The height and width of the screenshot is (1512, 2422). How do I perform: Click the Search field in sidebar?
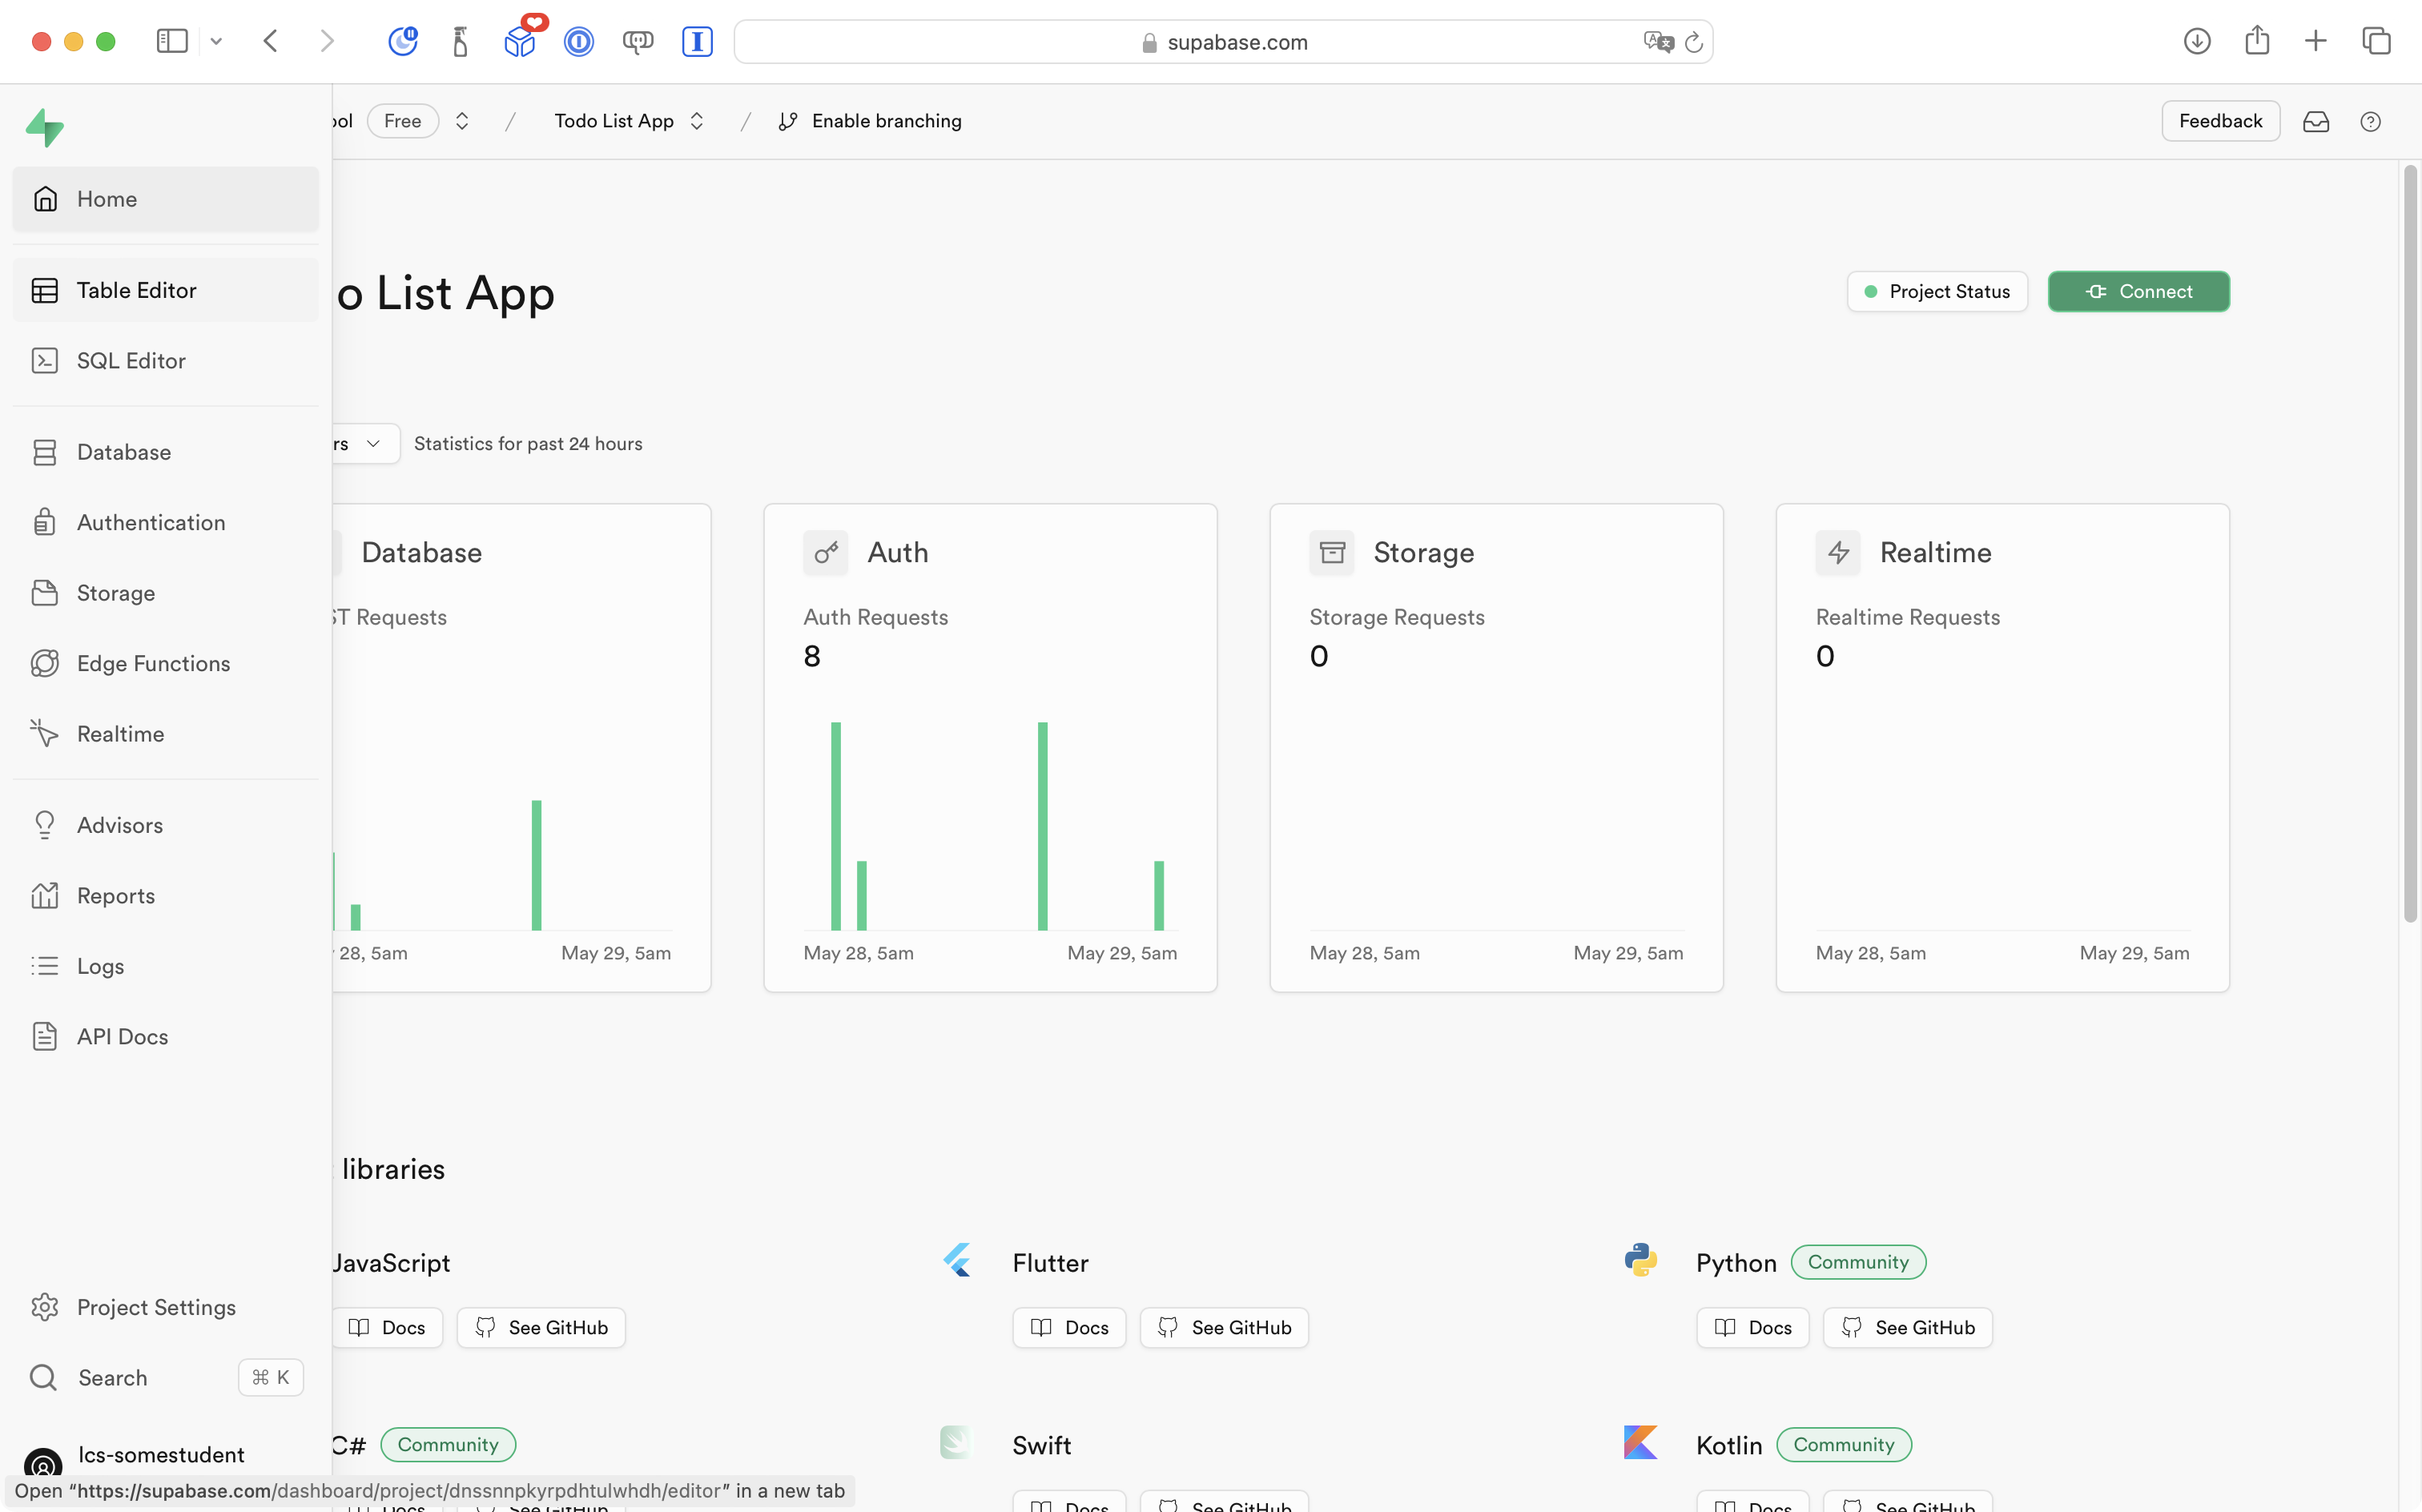click(x=112, y=1377)
